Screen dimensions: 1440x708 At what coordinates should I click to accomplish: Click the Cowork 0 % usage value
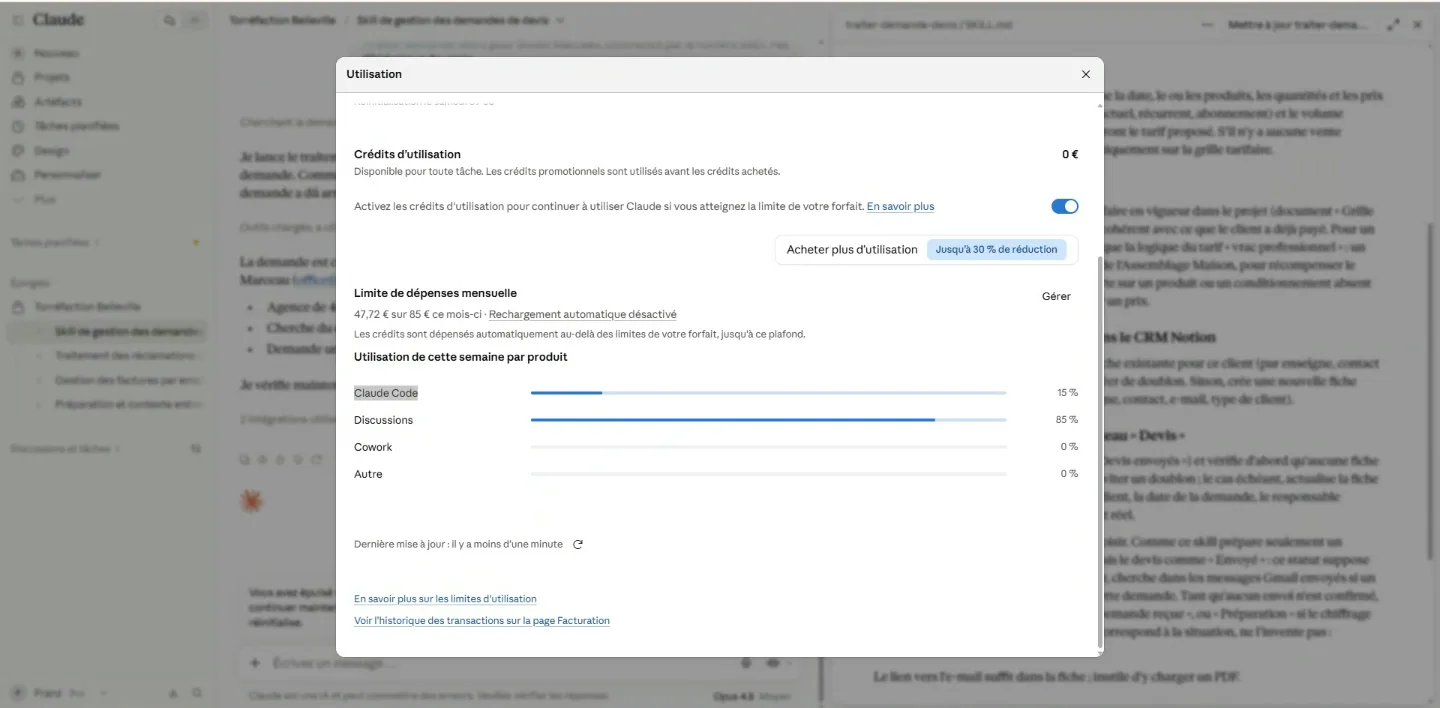[x=1069, y=447]
